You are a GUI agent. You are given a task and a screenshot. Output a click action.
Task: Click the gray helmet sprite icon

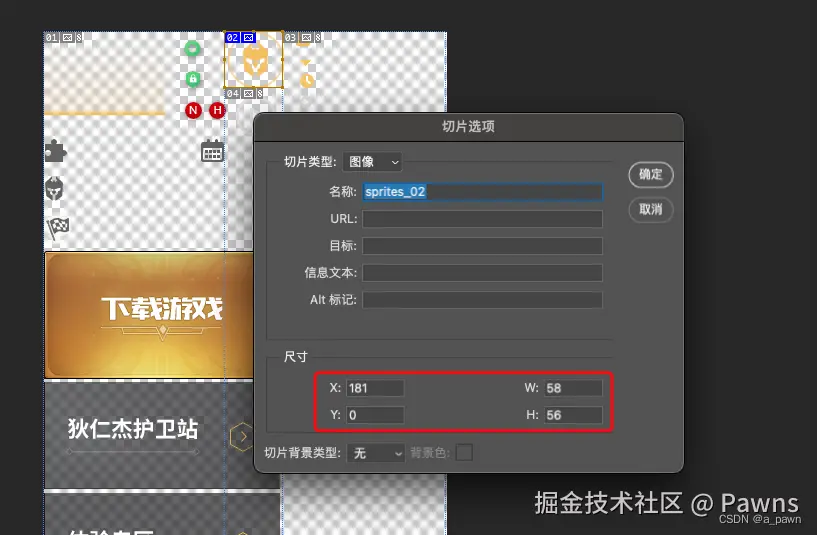coord(54,188)
